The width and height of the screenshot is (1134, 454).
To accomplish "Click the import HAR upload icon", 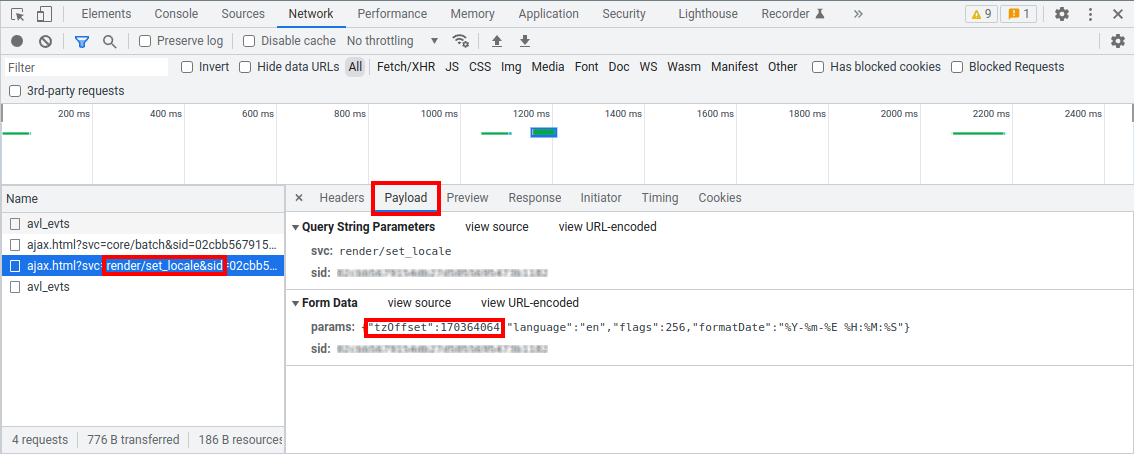I will coord(497,41).
